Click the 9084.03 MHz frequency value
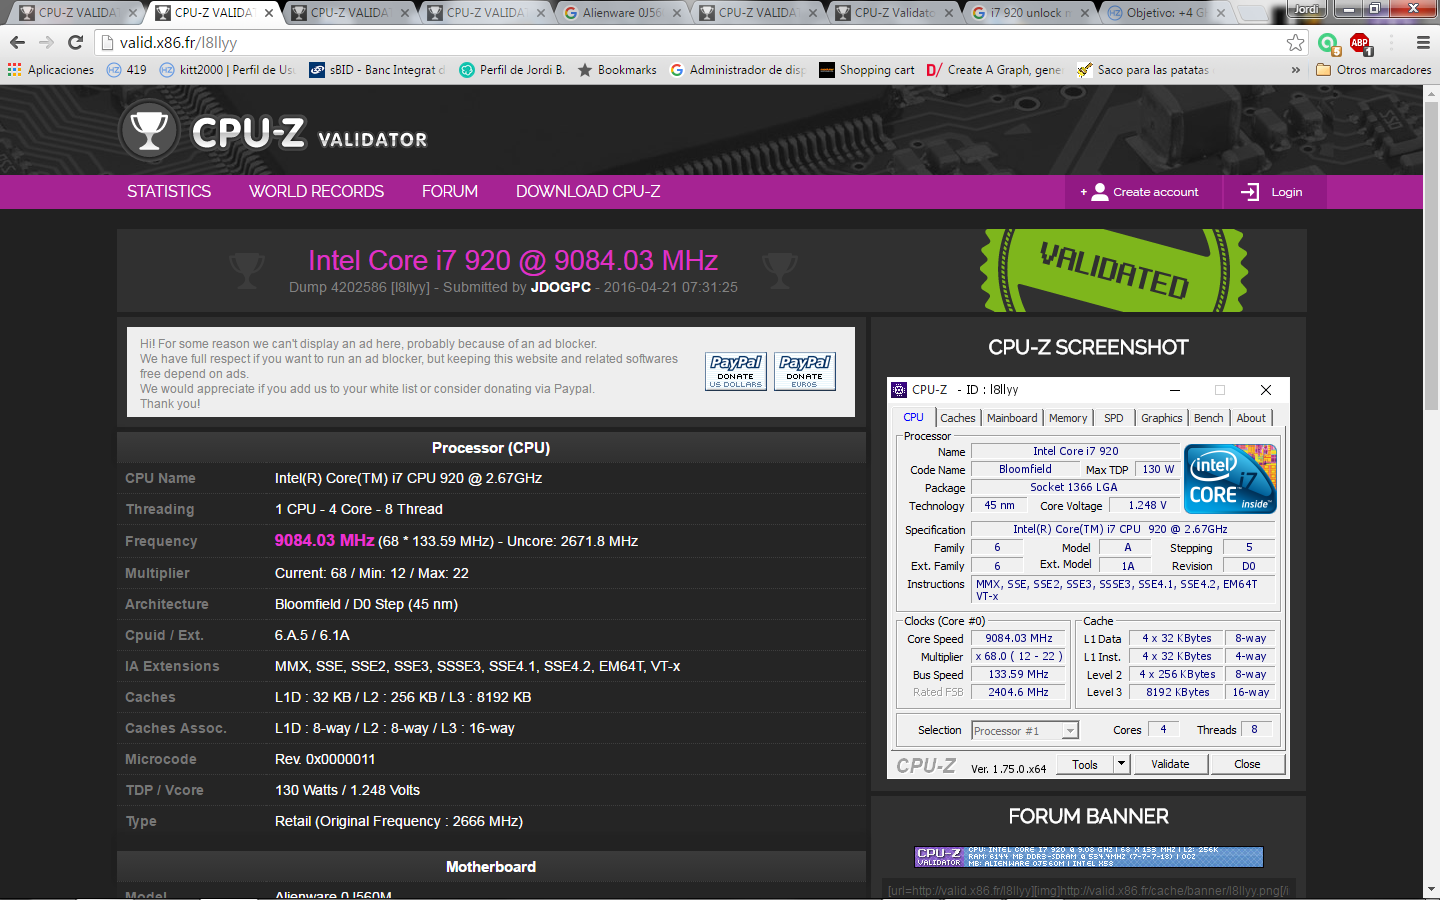Screen dimensions: 1440x900 point(324,540)
